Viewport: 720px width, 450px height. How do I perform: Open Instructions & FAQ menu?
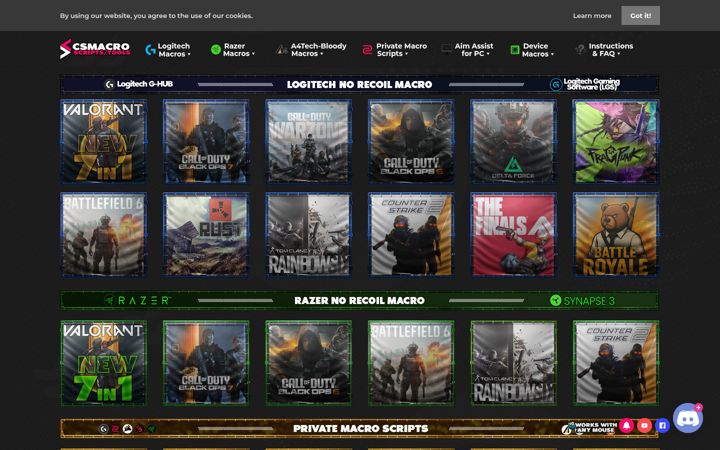click(x=604, y=50)
